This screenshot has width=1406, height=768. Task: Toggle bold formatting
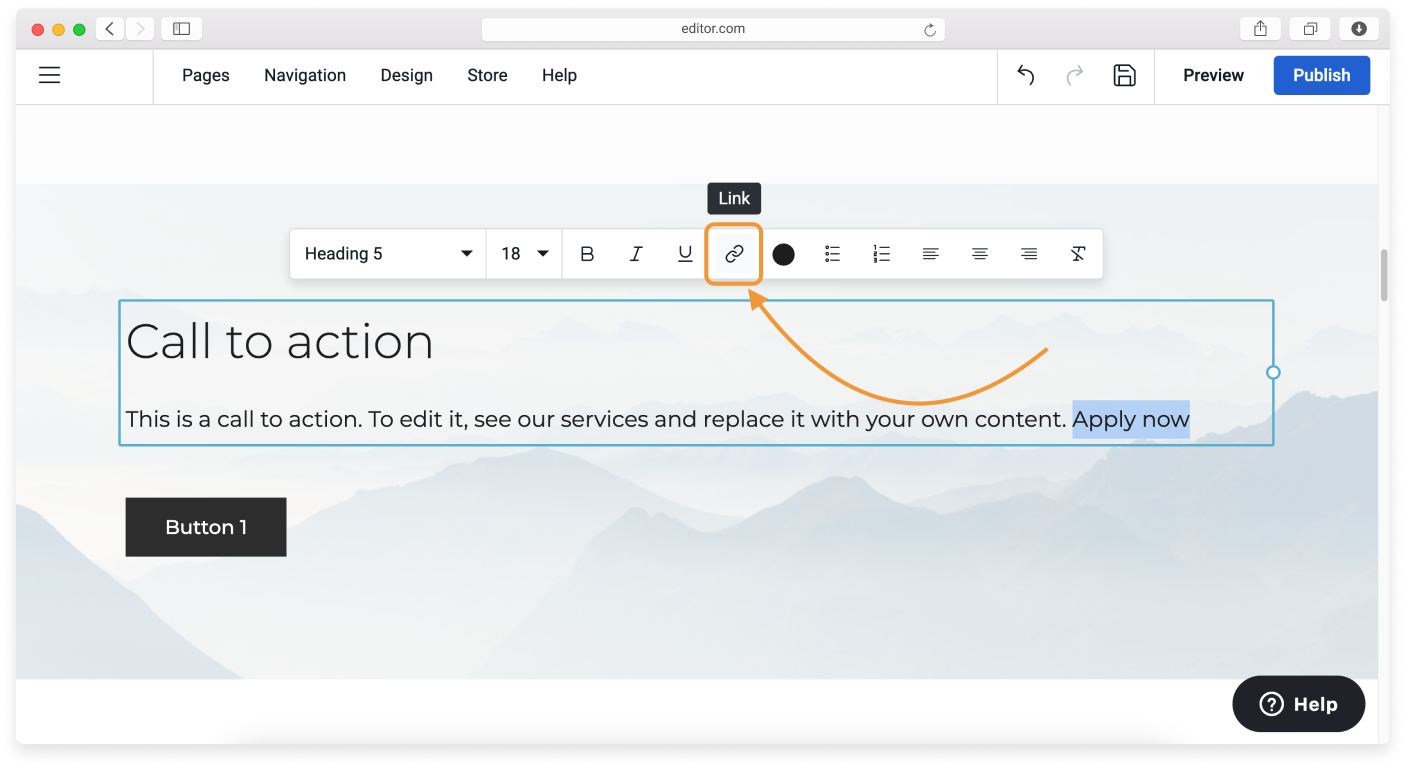point(587,254)
